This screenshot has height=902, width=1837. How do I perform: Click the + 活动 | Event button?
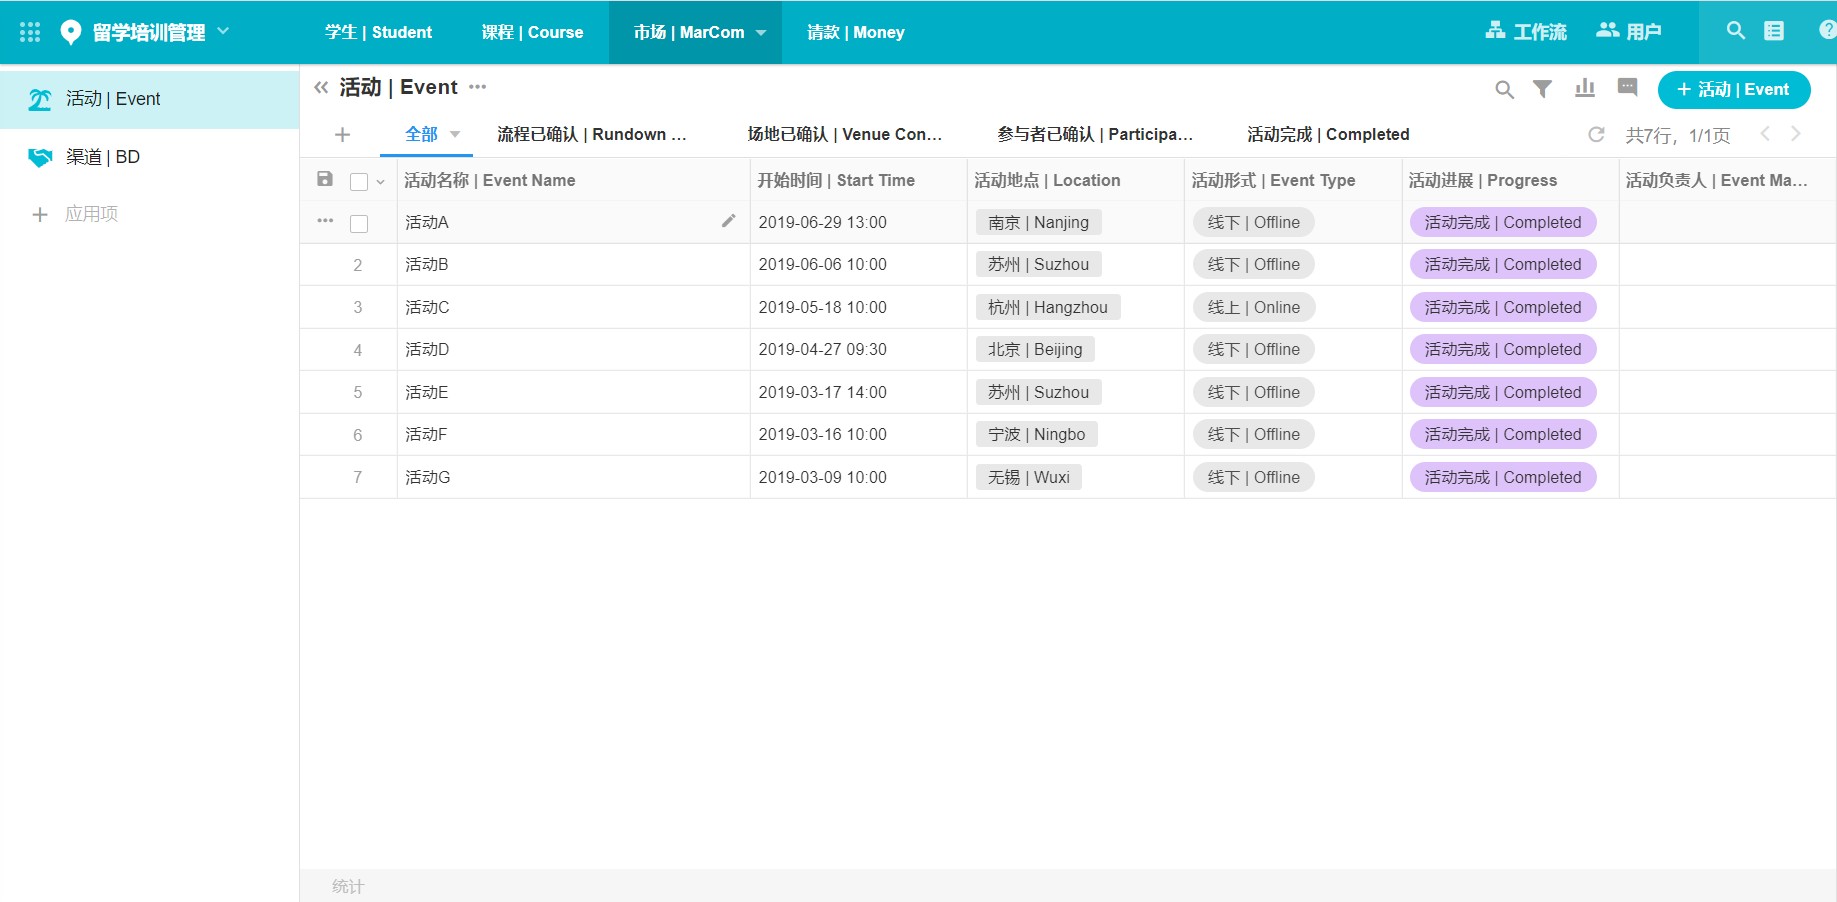[1733, 90]
